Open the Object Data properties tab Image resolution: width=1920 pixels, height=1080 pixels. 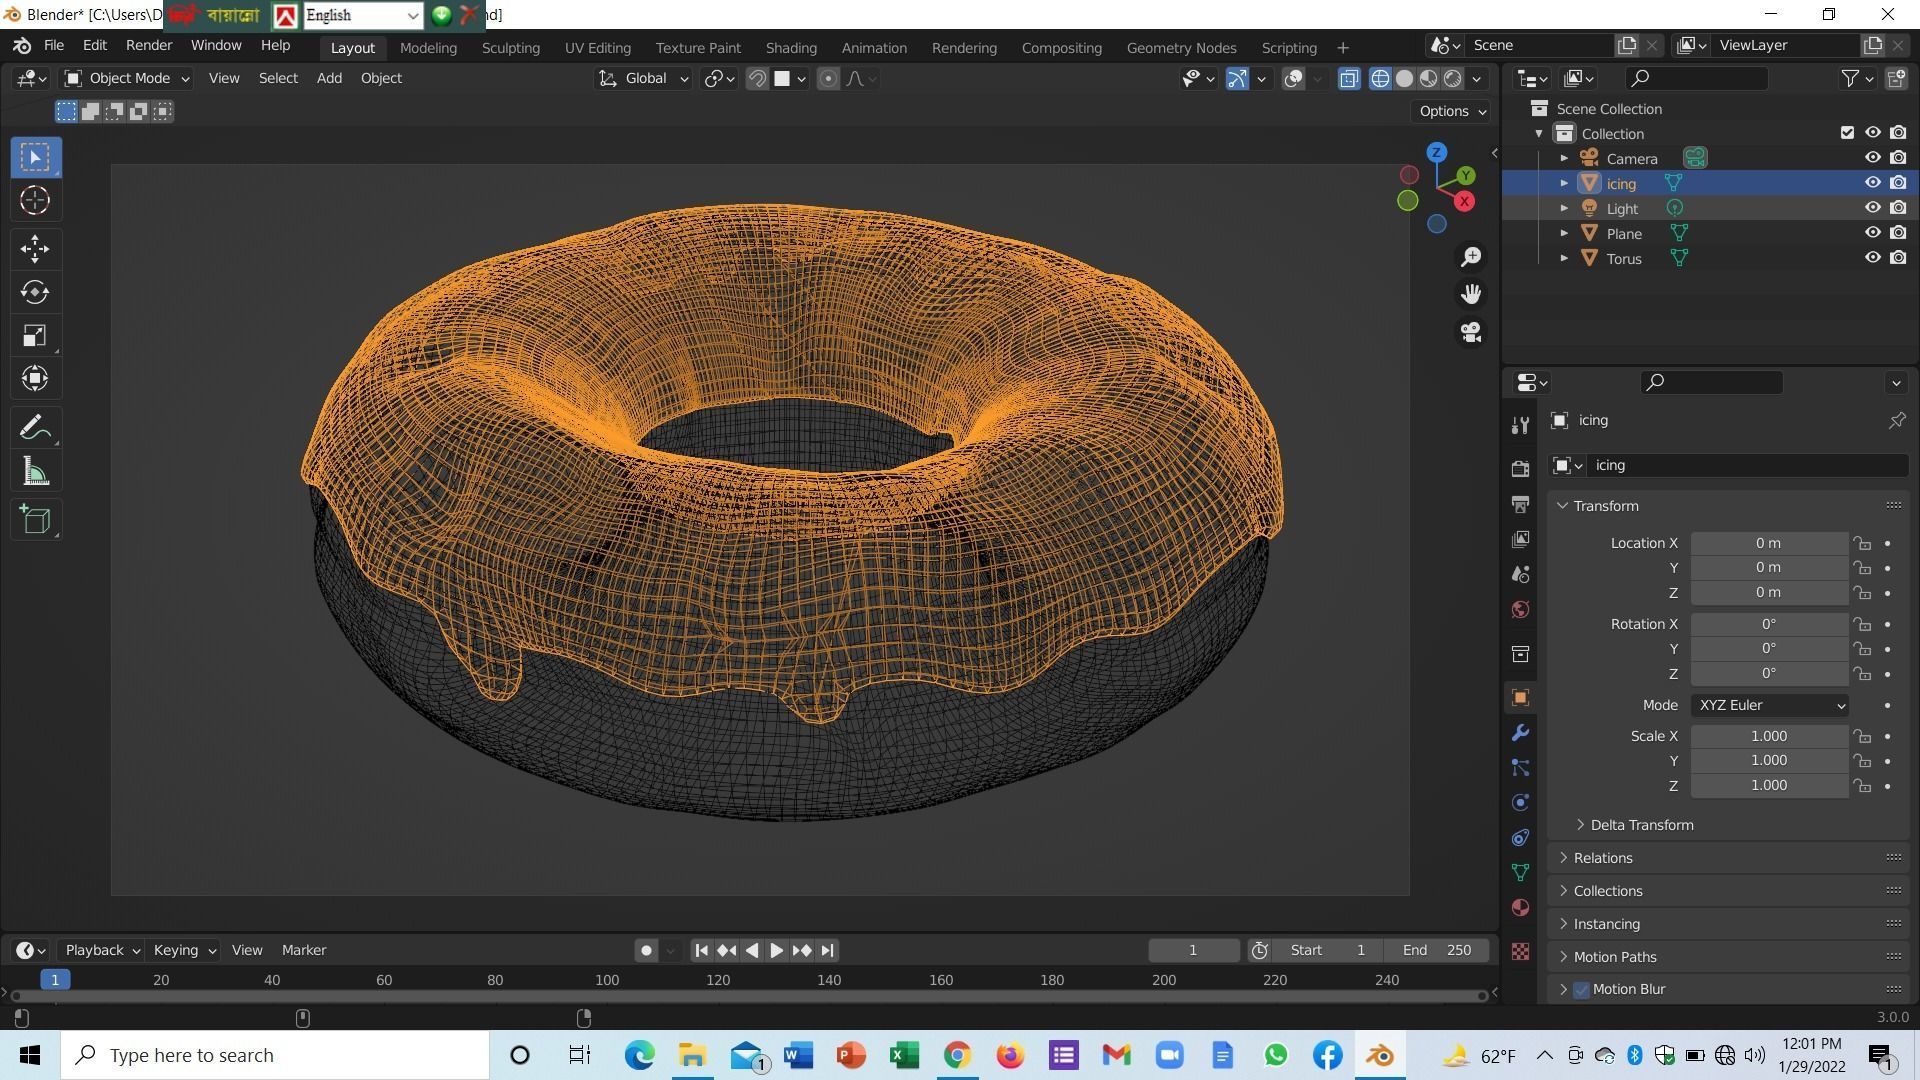tap(1520, 873)
